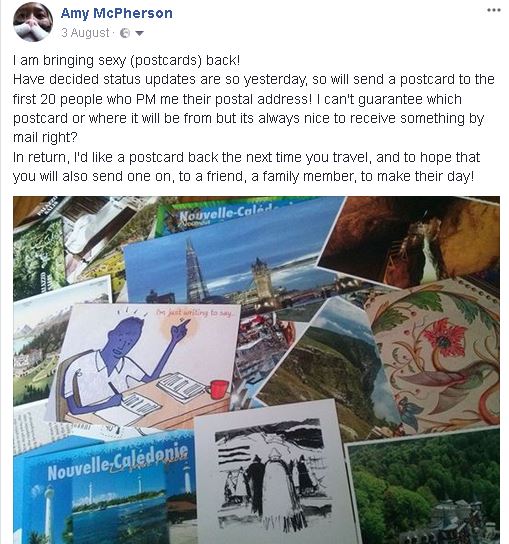Image resolution: width=509 pixels, height=544 pixels.
Task: Click the floral illustrated postcard
Action: tap(437, 357)
